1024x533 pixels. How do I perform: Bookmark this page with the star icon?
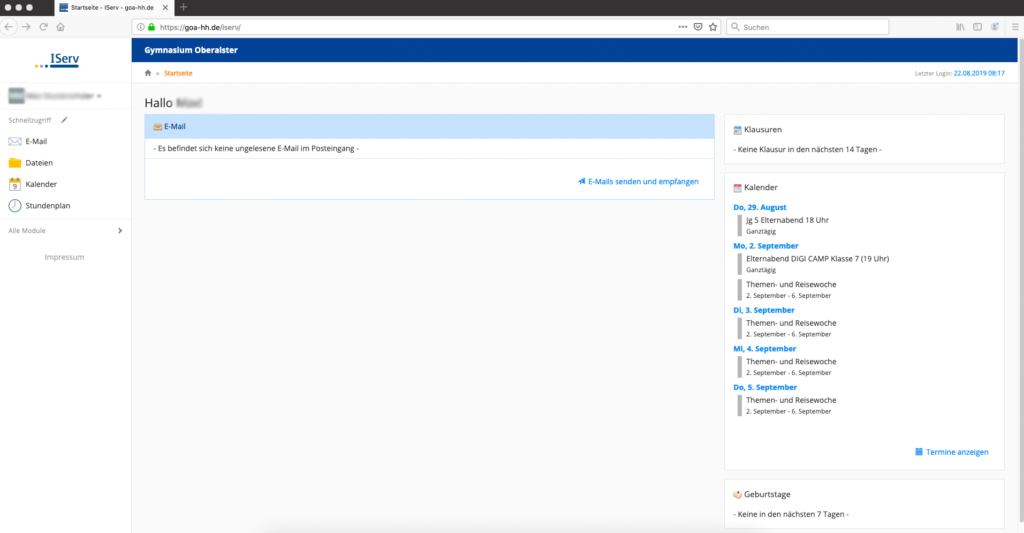pyautogui.click(x=712, y=27)
